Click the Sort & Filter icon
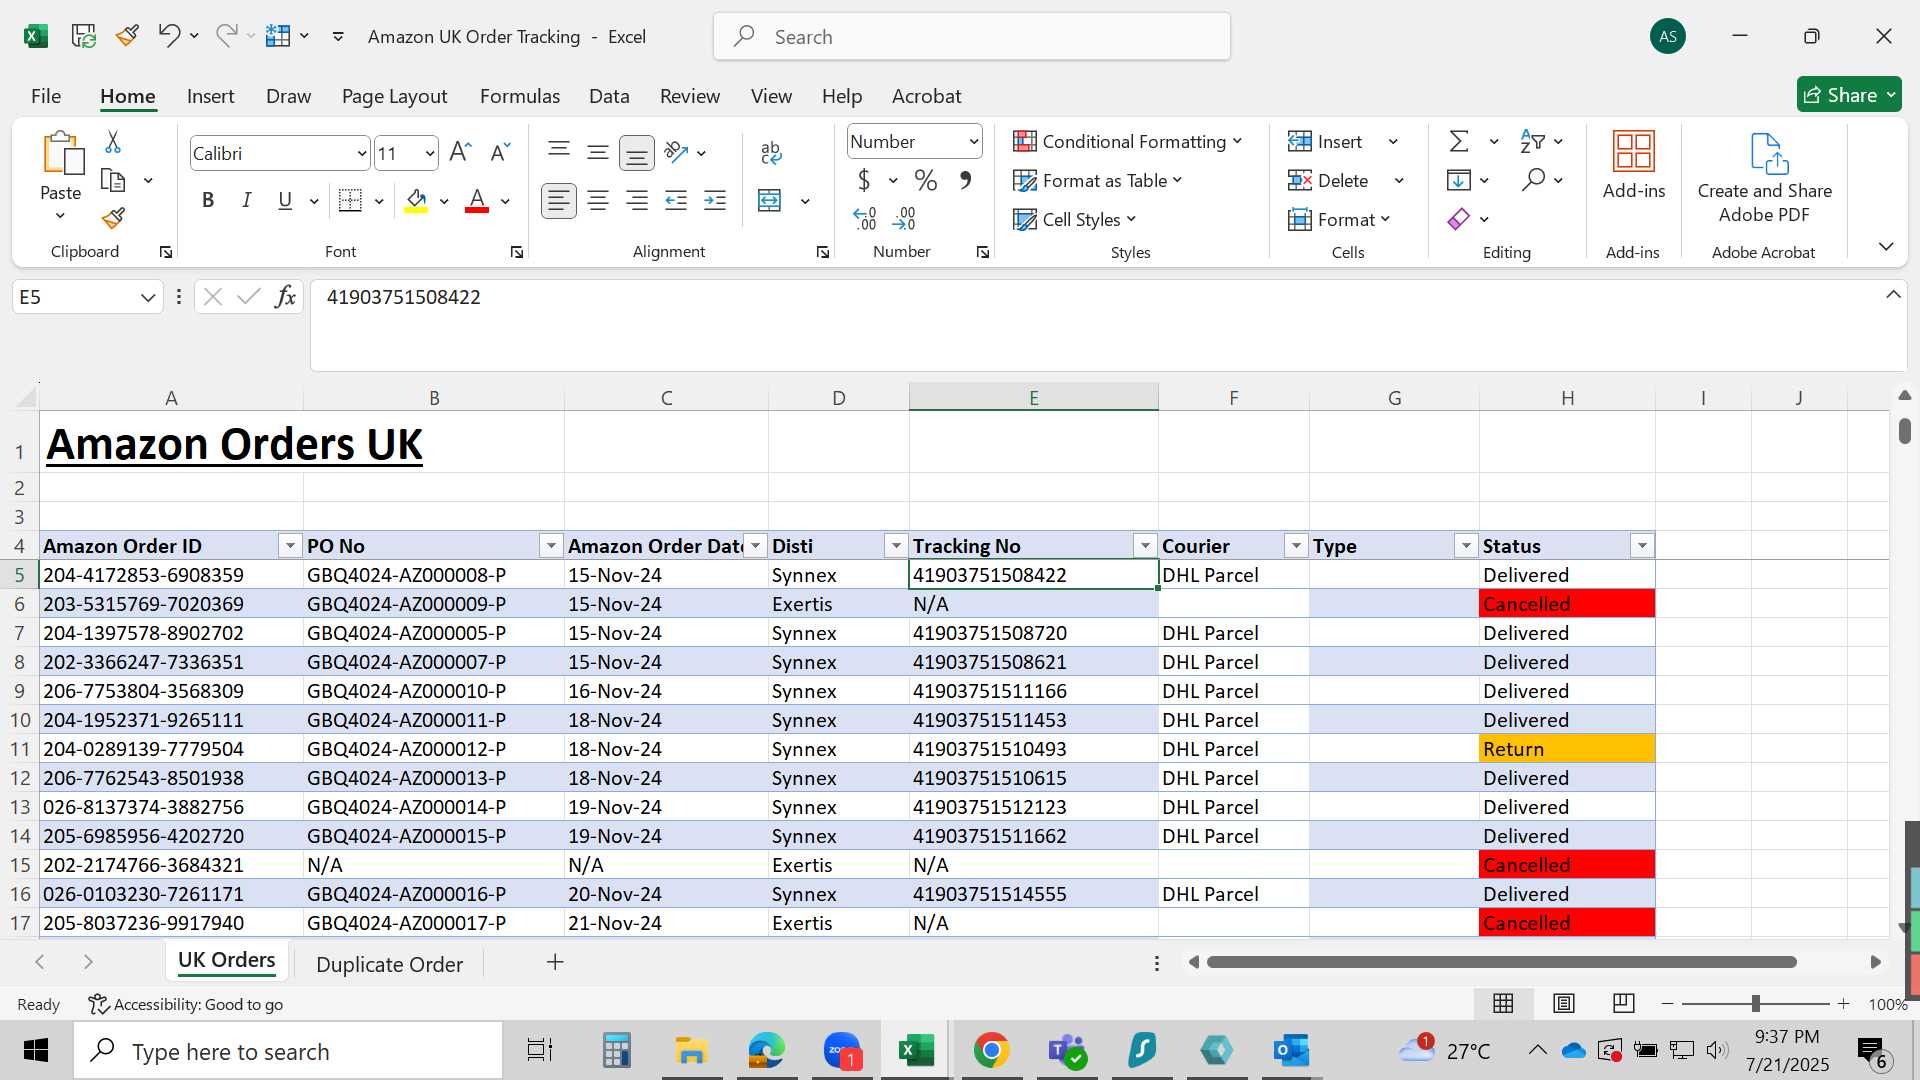The width and height of the screenshot is (1920, 1080). [x=1532, y=141]
